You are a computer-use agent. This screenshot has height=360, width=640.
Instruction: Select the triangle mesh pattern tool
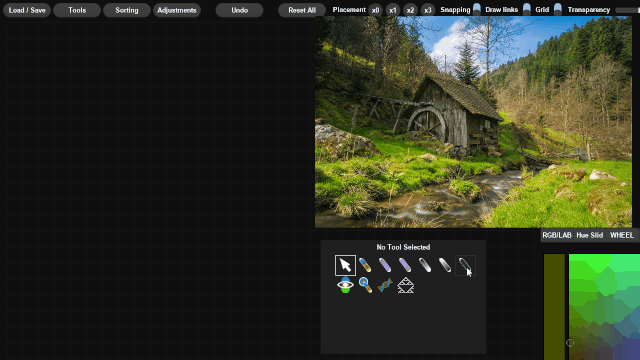point(405,285)
